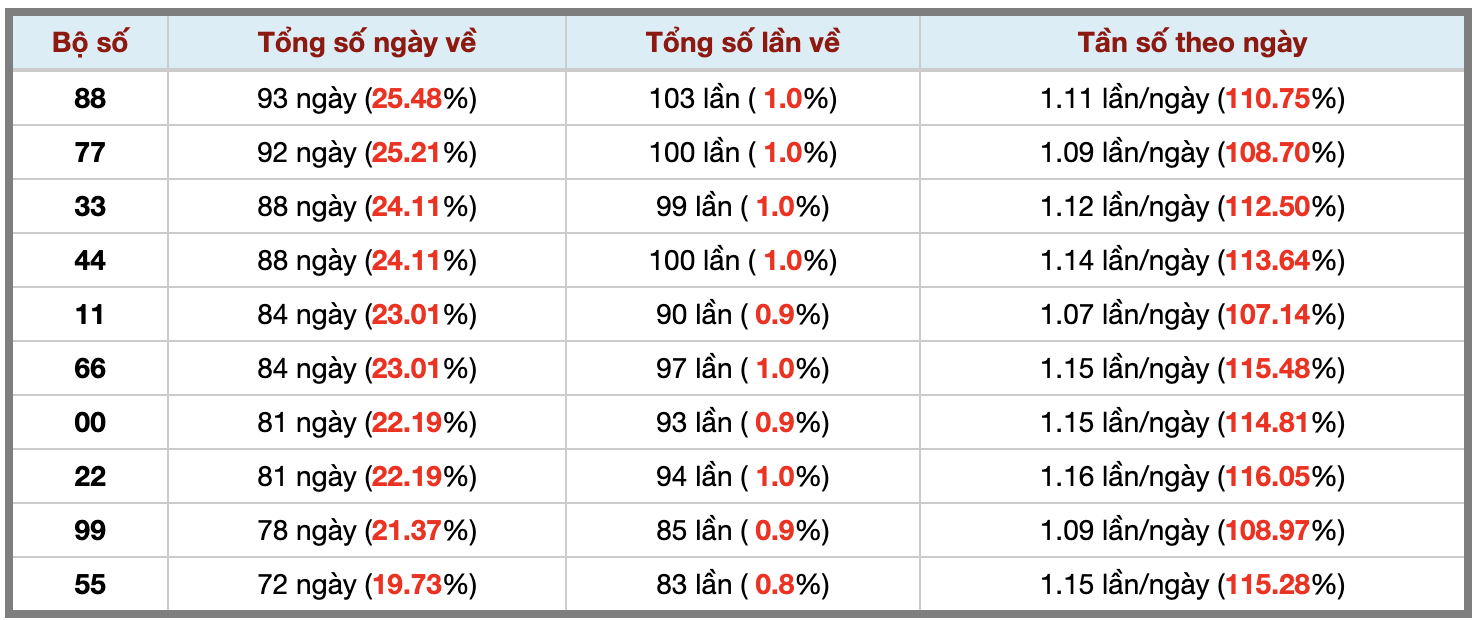
Task: Click the 'Tổng số lần về' column header
Action: [x=743, y=43]
